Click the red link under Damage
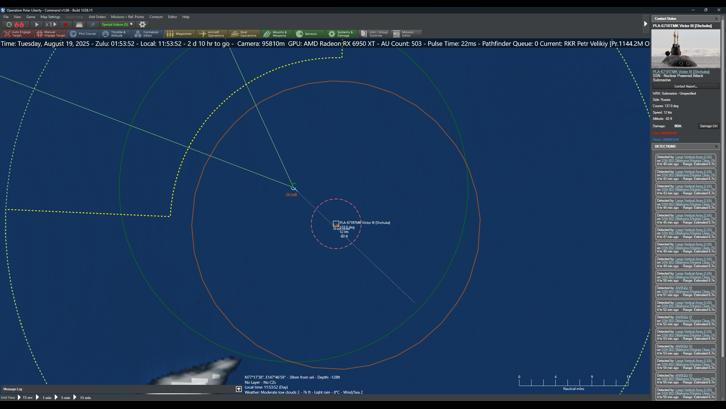 click(665, 133)
